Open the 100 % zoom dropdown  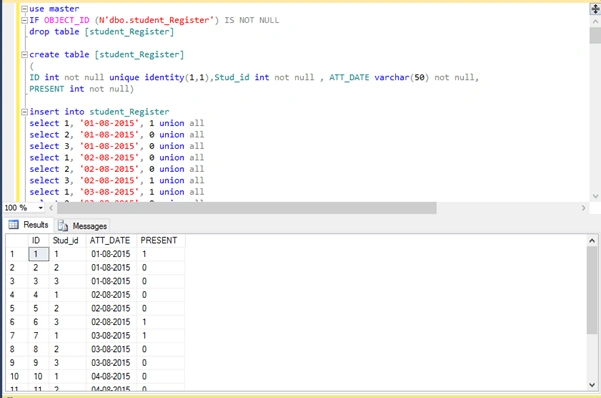(x=40, y=208)
